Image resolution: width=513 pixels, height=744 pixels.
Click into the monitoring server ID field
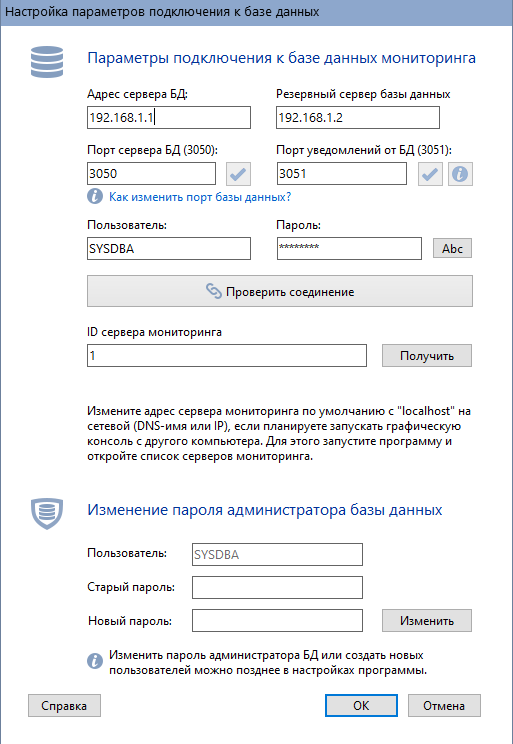point(227,355)
